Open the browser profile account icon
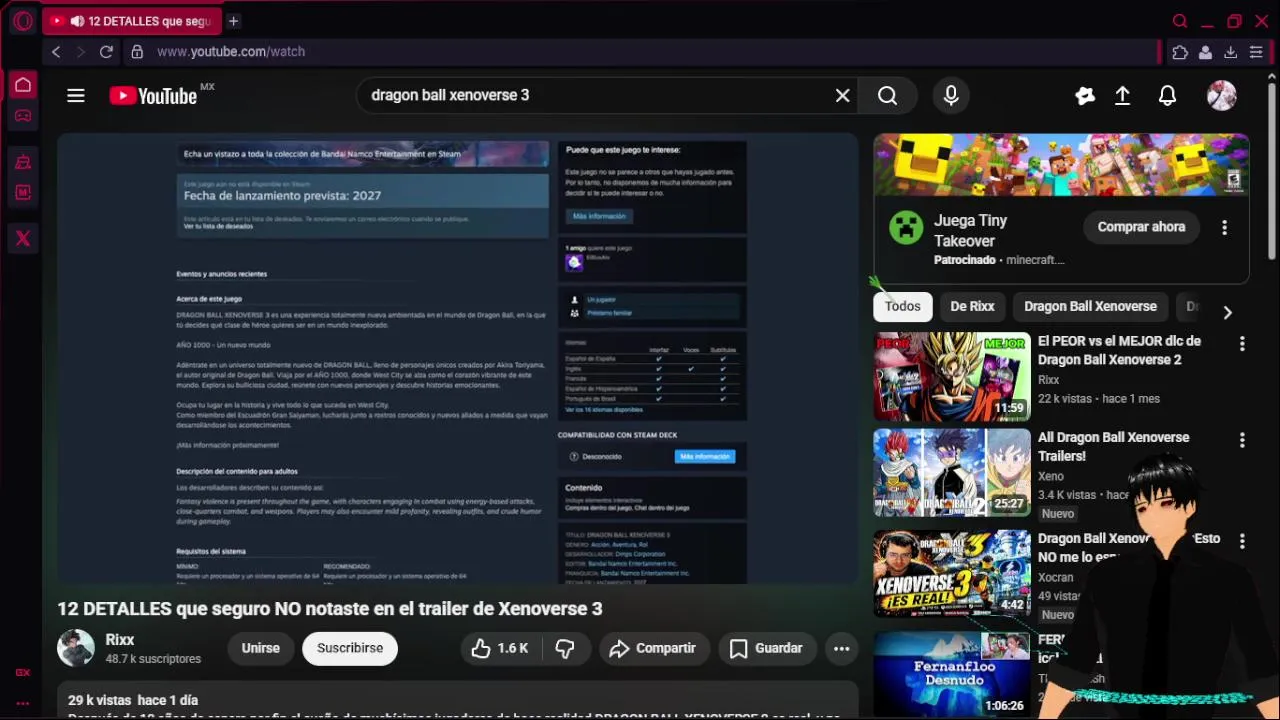This screenshot has width=1280, height=720. coord(1205,52)
